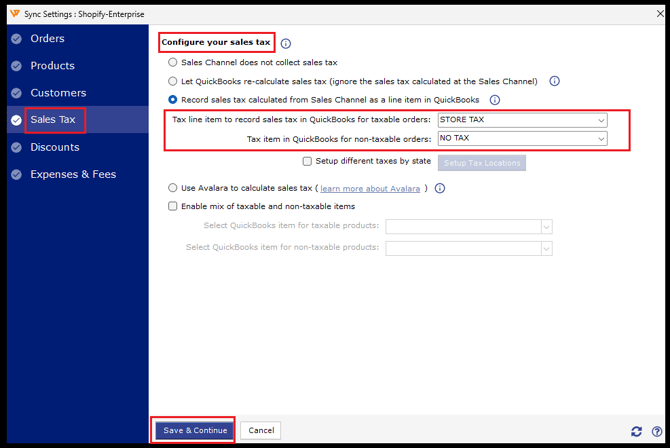The width and height of the screenshot is (670, 448).
Task: Click info icon next to Record sales tax option
Action: [x=494, y=100]
